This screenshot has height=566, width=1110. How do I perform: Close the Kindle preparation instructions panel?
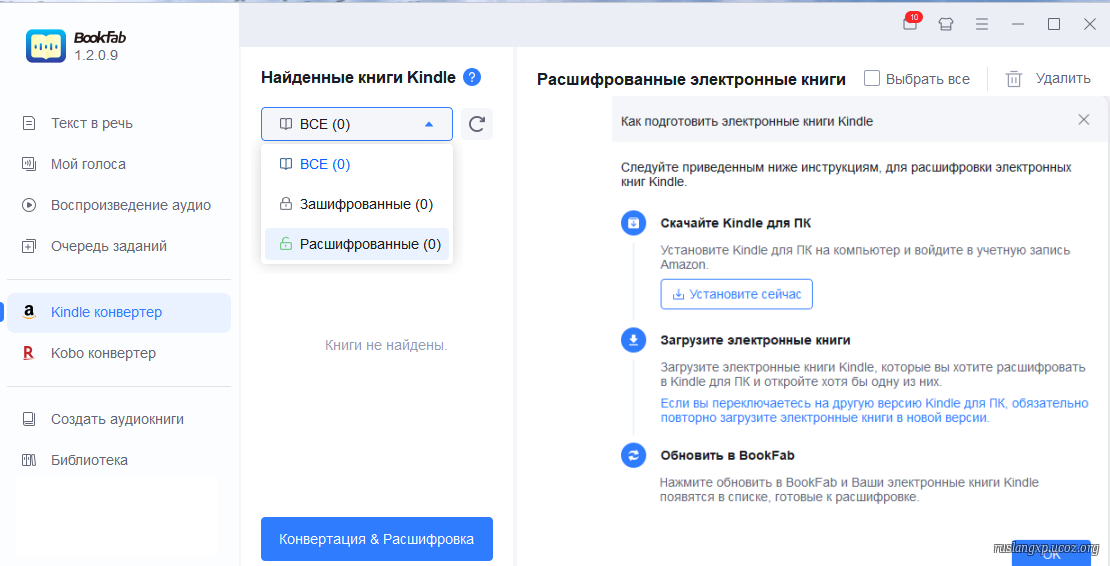coord(1083,120)
